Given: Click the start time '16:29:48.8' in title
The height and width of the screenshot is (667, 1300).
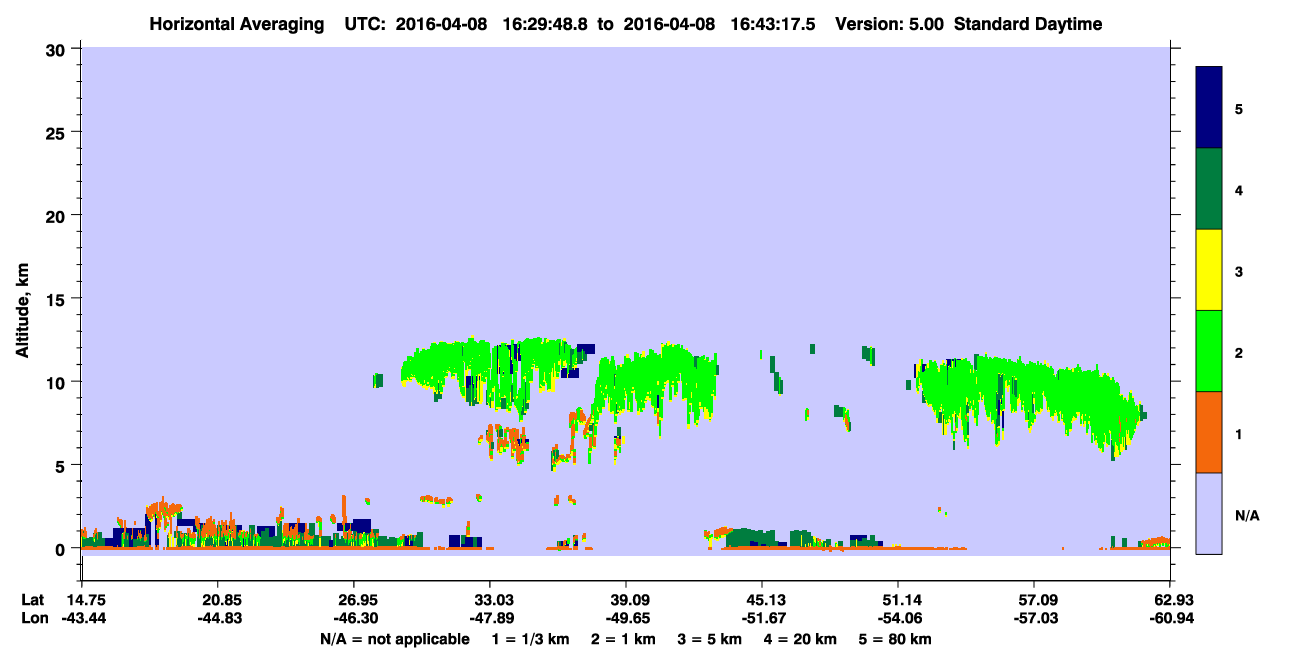Looking at the screenshot, I should point(545,24).
